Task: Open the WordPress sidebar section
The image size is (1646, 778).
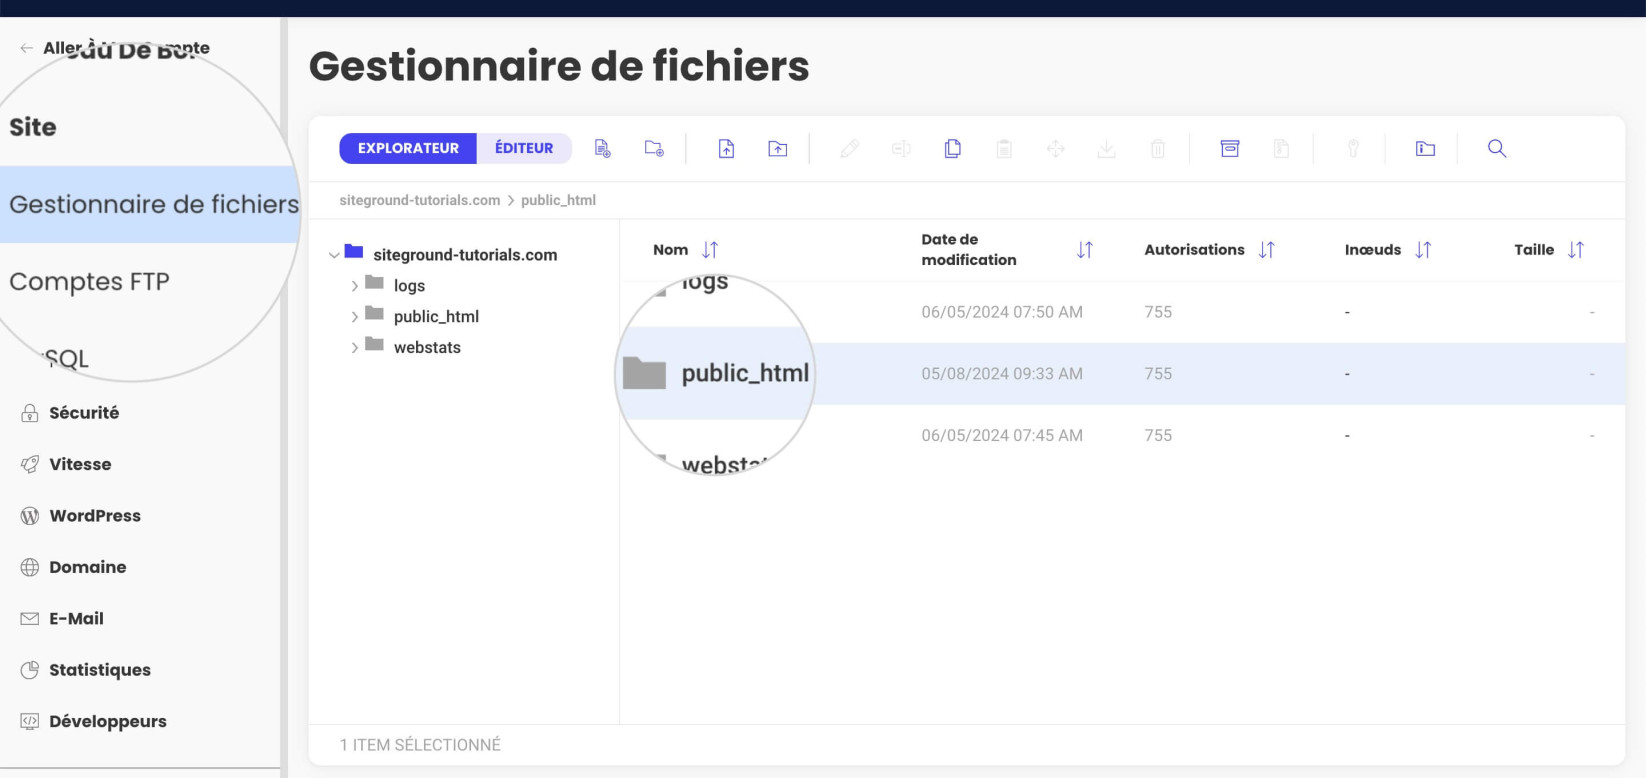Action: click(x=95, y=516)
